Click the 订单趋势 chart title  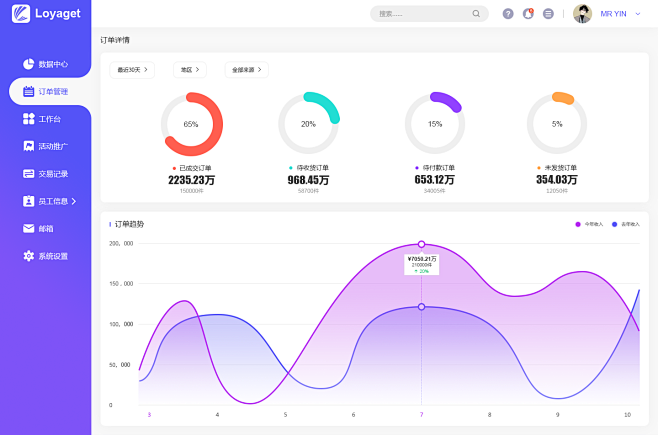tap(129, 224)
